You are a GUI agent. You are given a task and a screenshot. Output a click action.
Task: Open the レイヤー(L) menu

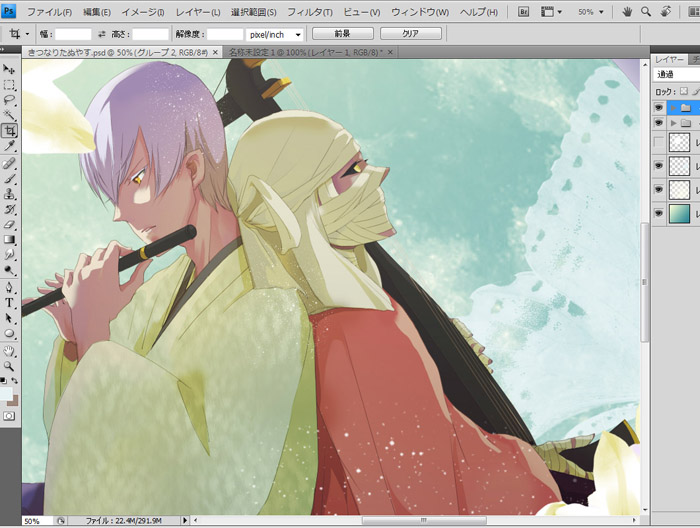coord(198,12)
